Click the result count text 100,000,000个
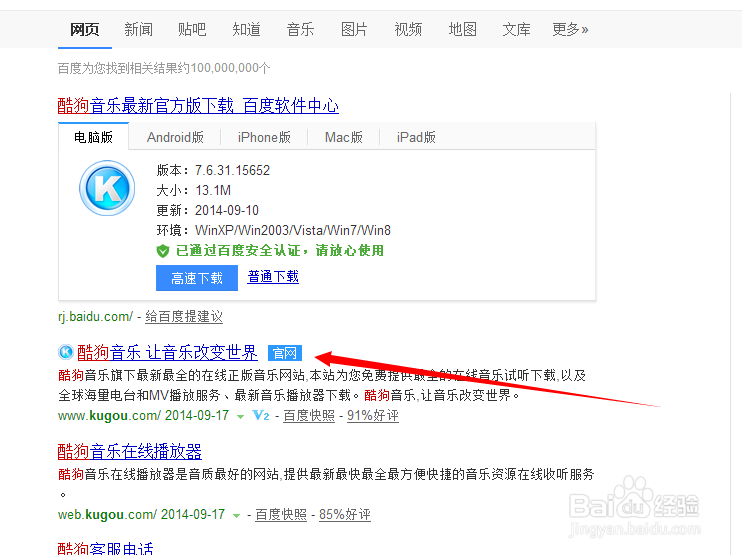 point(230,68)
